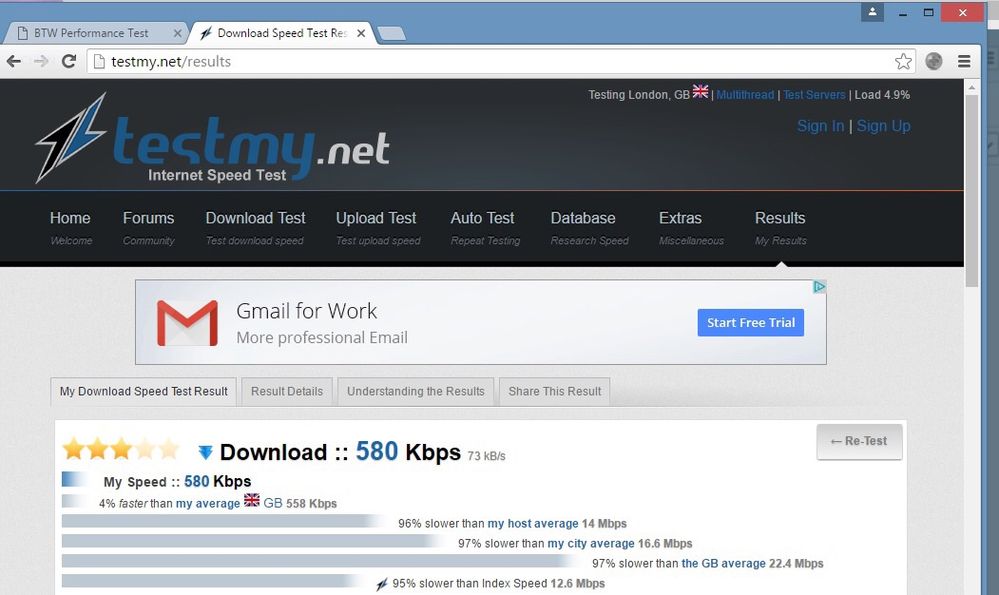Click the my average link
This screenshot has width=999, height=595.
tap(208, 503)
